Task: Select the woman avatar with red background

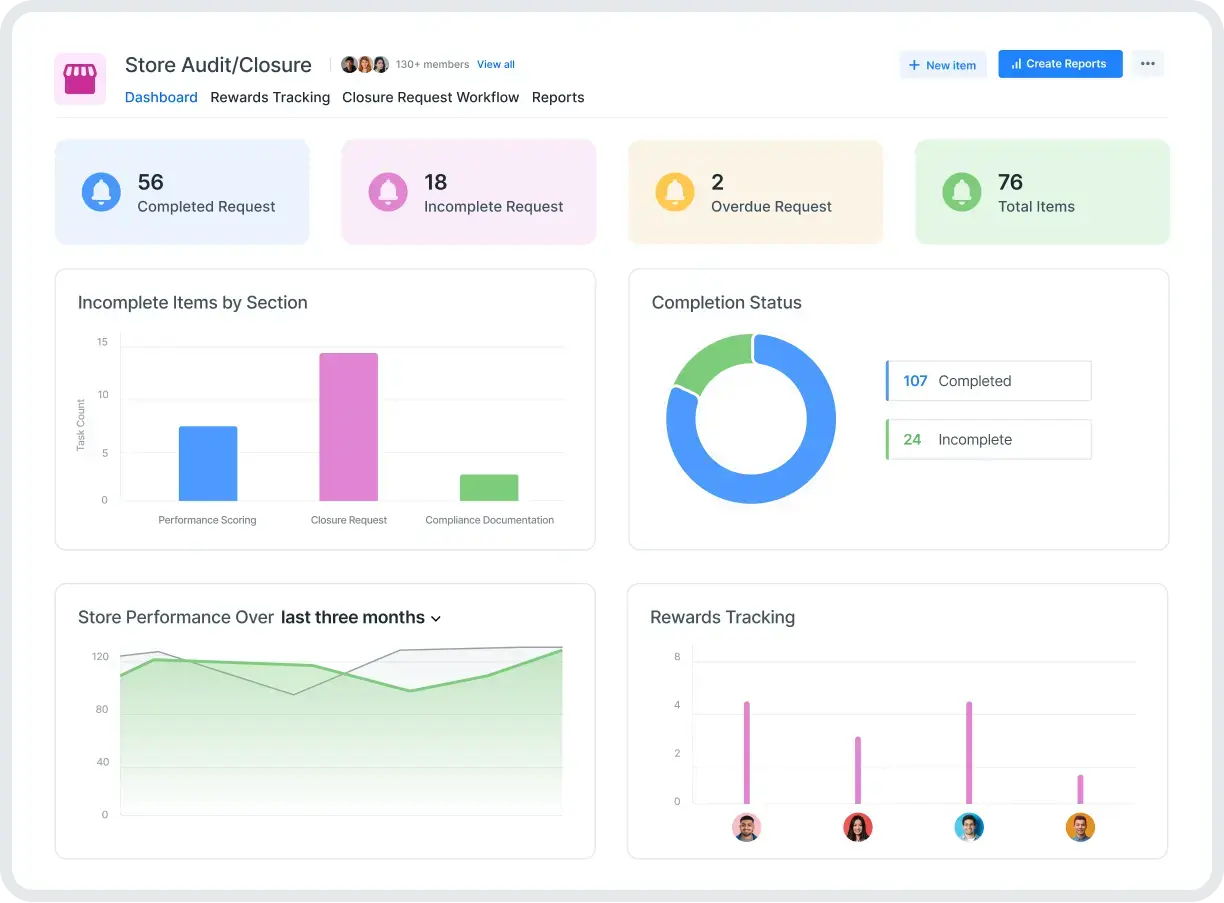Action: (858, 827)
